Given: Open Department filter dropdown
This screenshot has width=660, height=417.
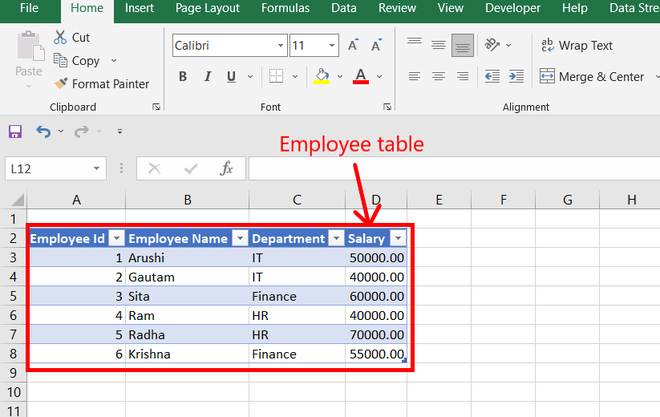Looking at the screenshot, I should click(x=336, y=239).
